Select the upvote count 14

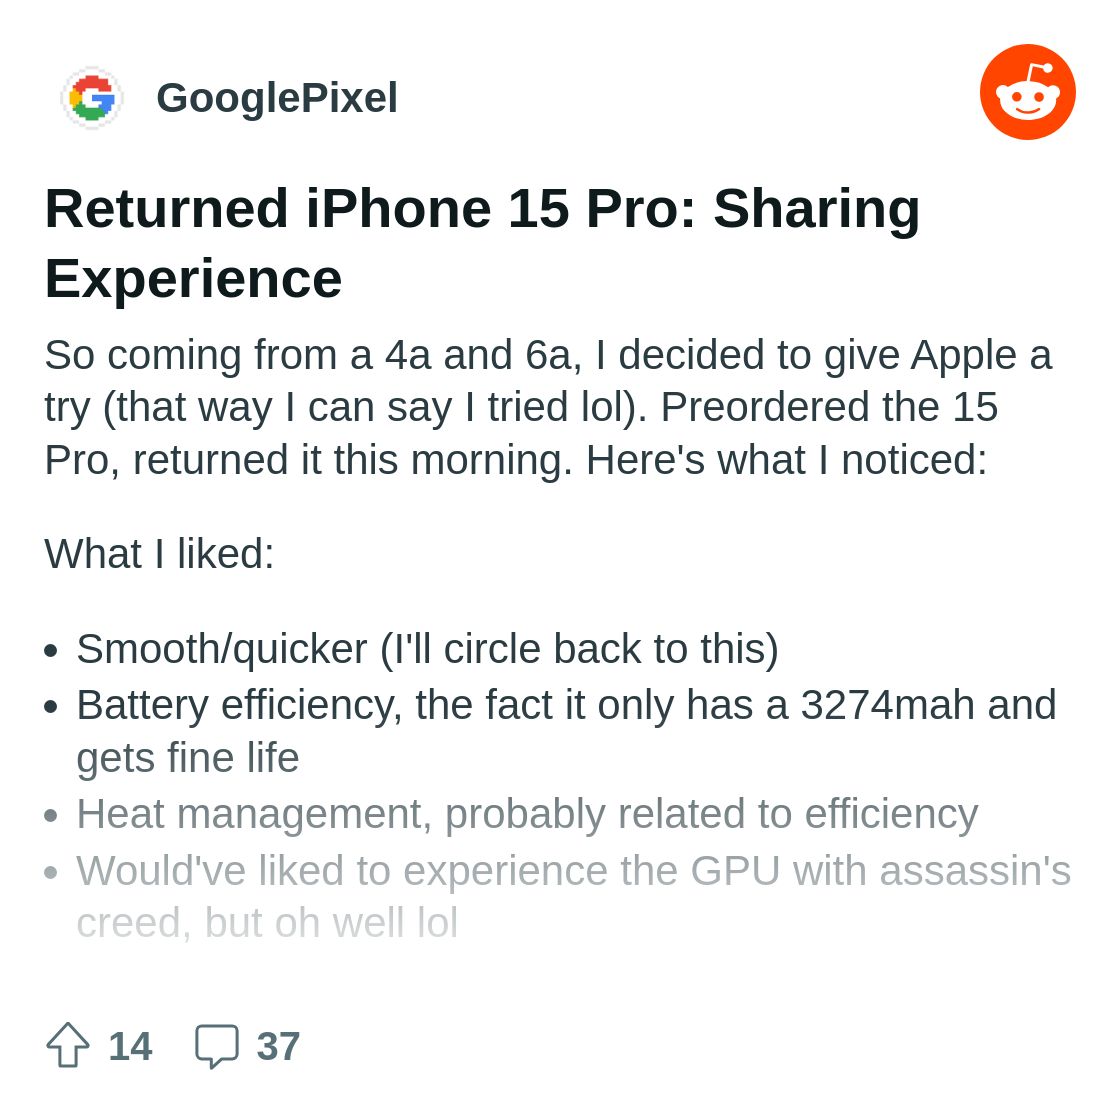[x=130, y=1046]
